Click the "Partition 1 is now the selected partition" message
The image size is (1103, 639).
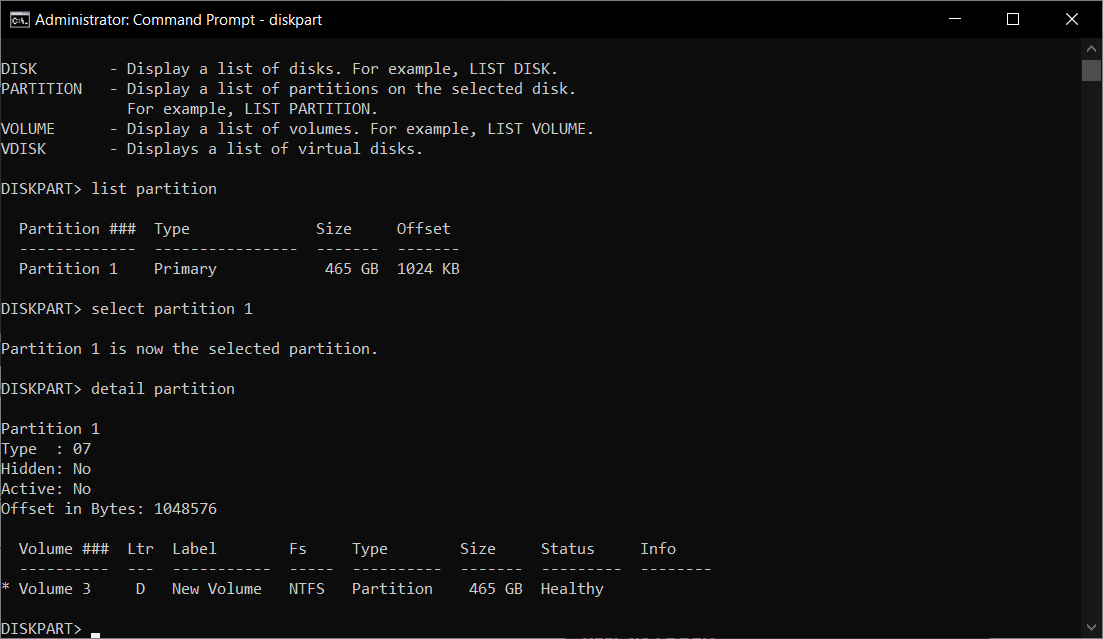pyautogui.click(x=190, y=349)
